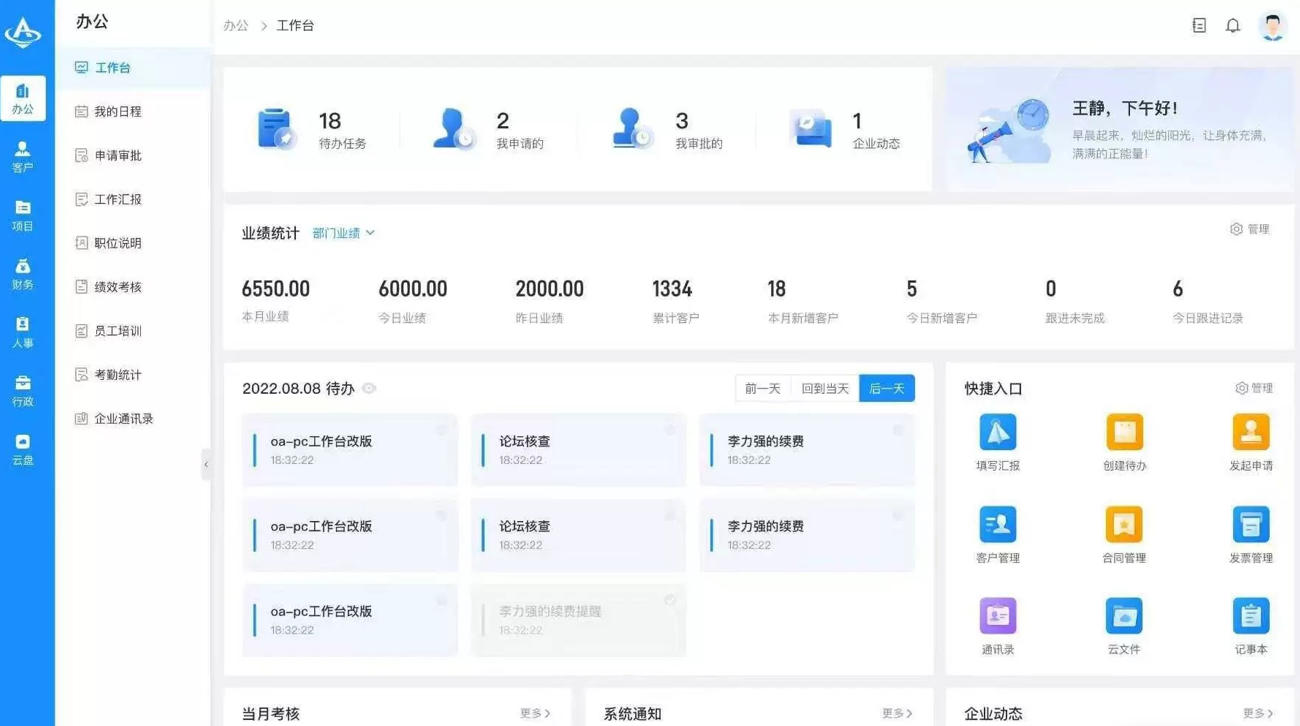Image resolution: width=1300 pixels, height=726 pixels.
Task: Check off third row oa-pc工作台改版 task
Action: pos(441,600)
